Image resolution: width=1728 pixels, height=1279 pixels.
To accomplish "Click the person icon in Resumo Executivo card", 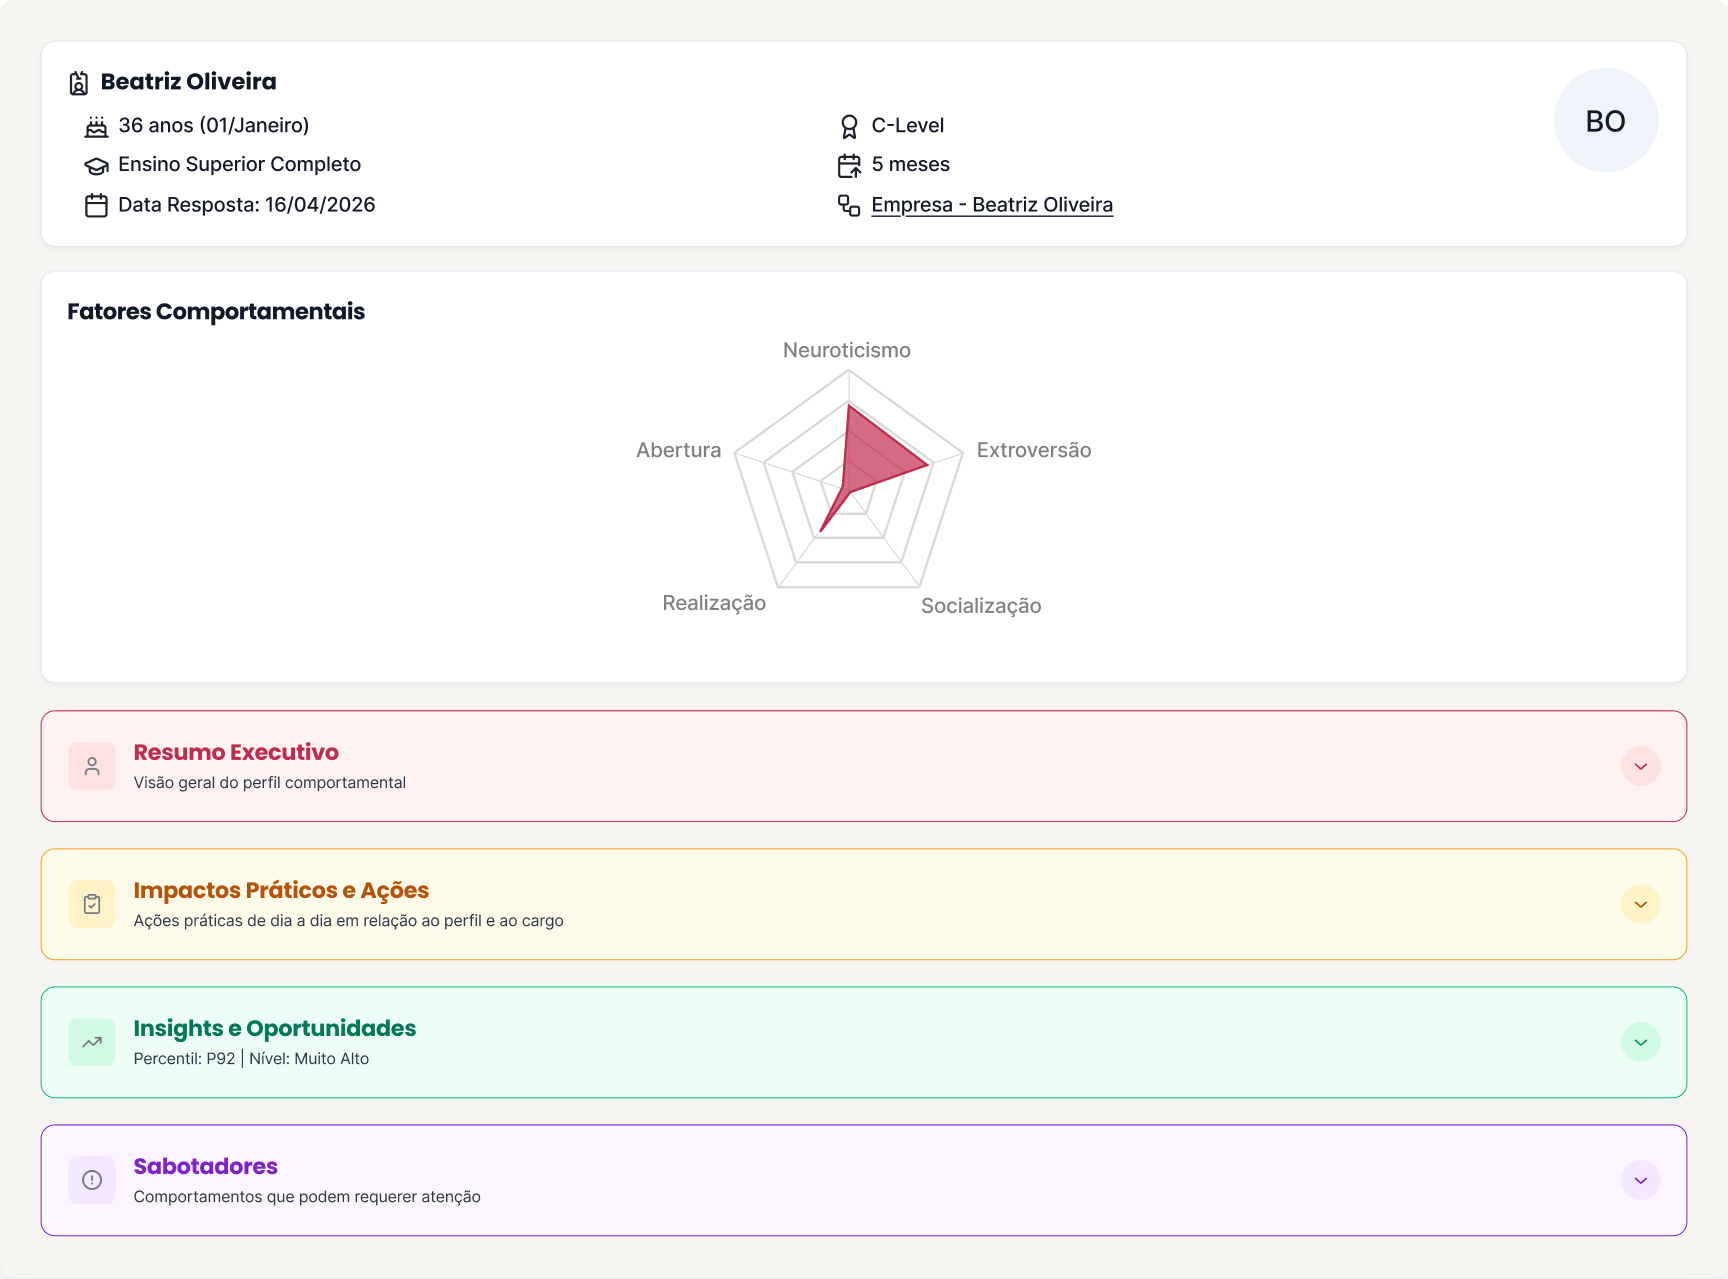I will (92, 766).
